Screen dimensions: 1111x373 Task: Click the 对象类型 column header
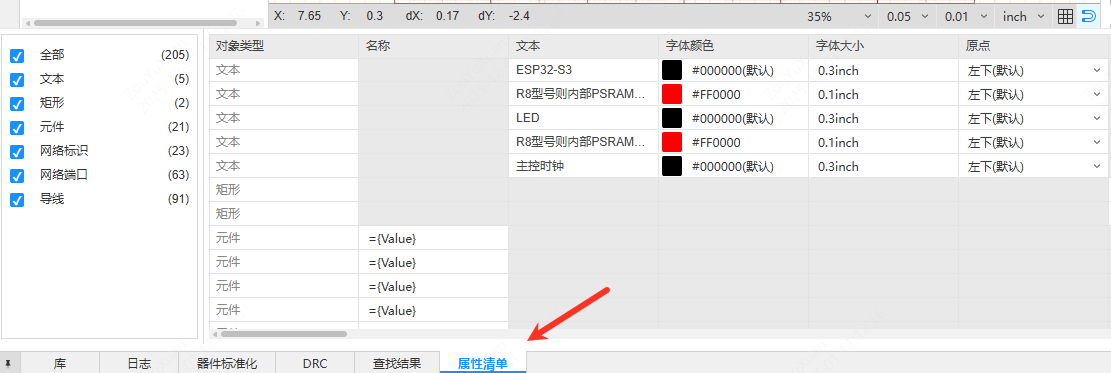283,46
